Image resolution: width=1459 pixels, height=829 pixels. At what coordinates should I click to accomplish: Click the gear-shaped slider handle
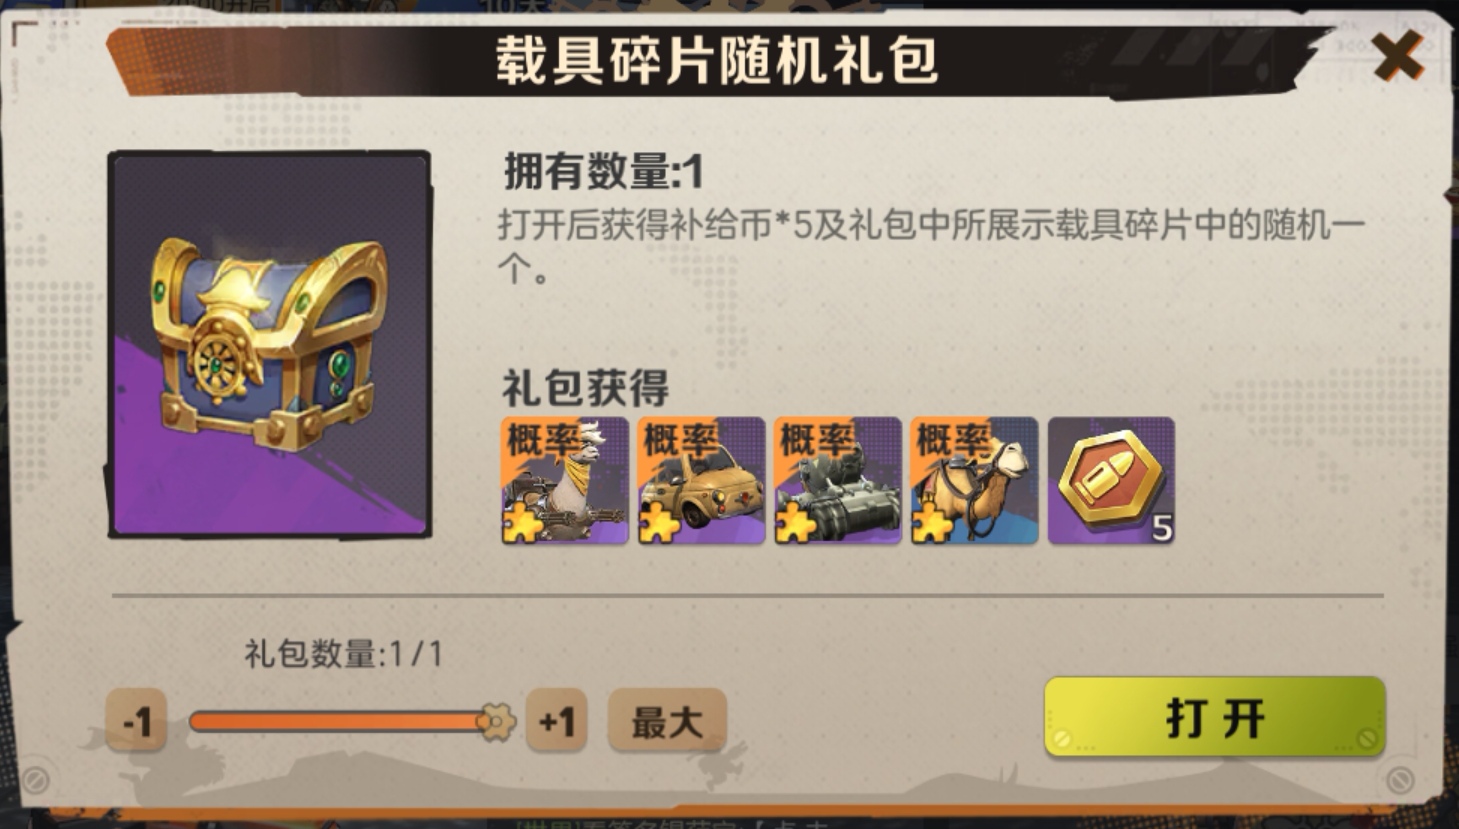(496, 721)
